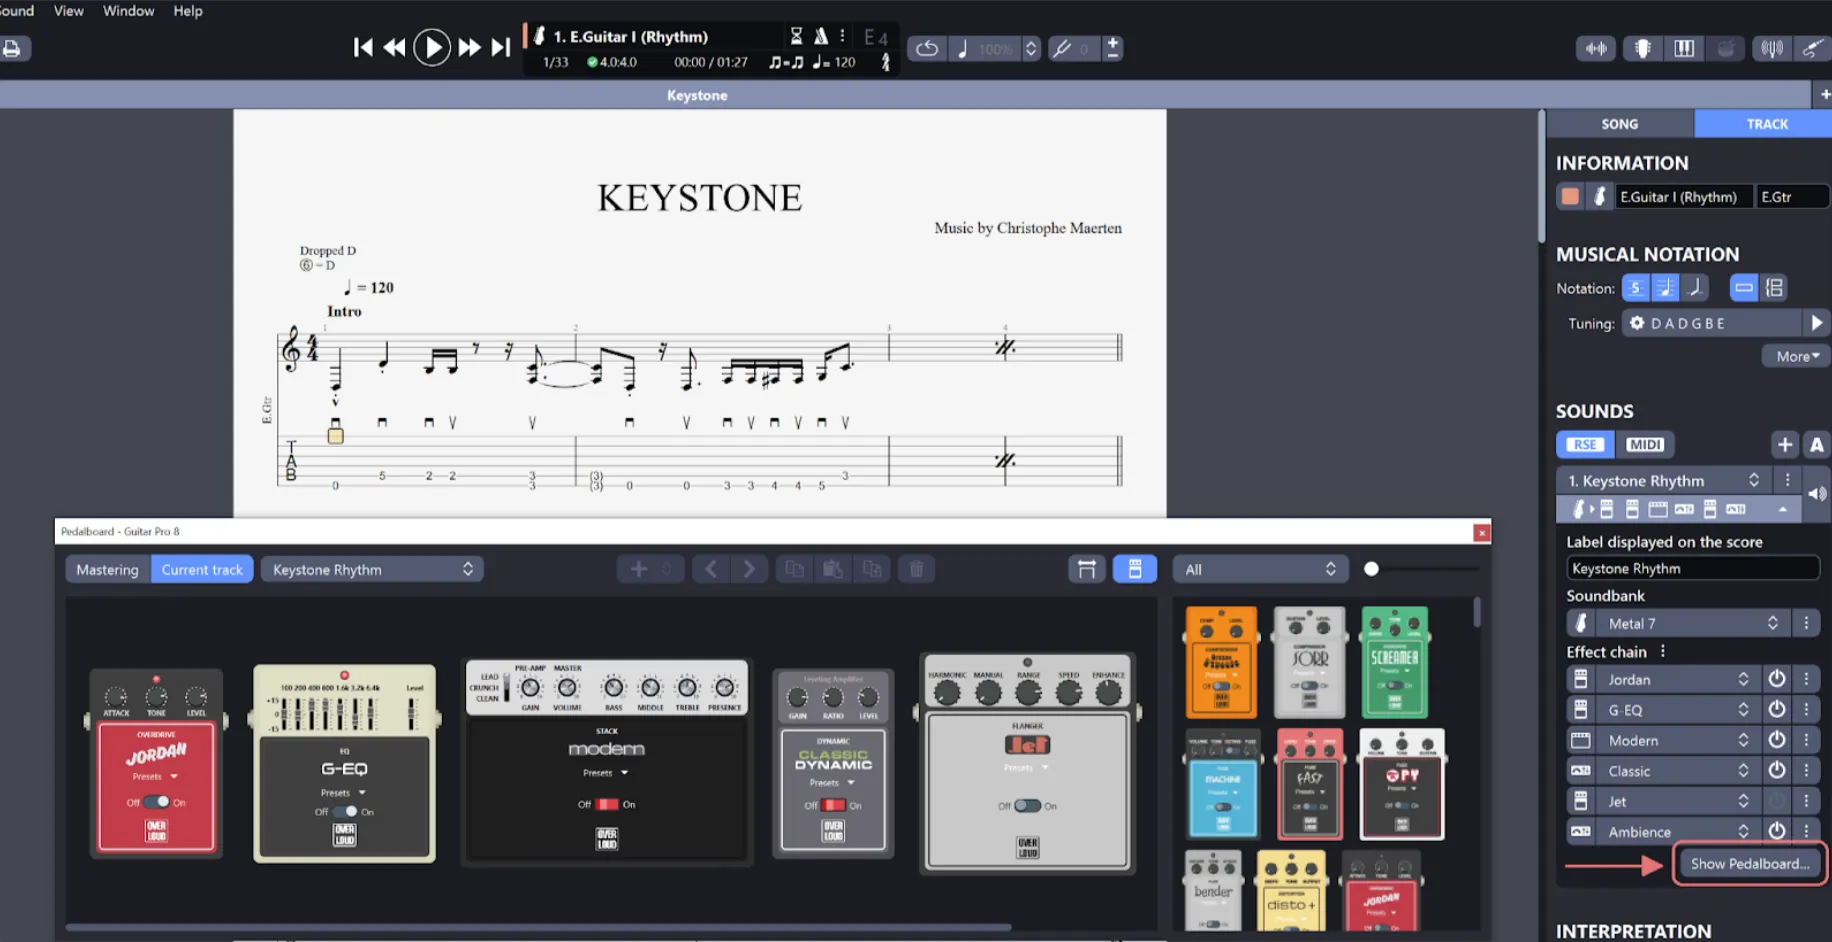
Task: Add a new file tab with plus
Action: 1824,94
